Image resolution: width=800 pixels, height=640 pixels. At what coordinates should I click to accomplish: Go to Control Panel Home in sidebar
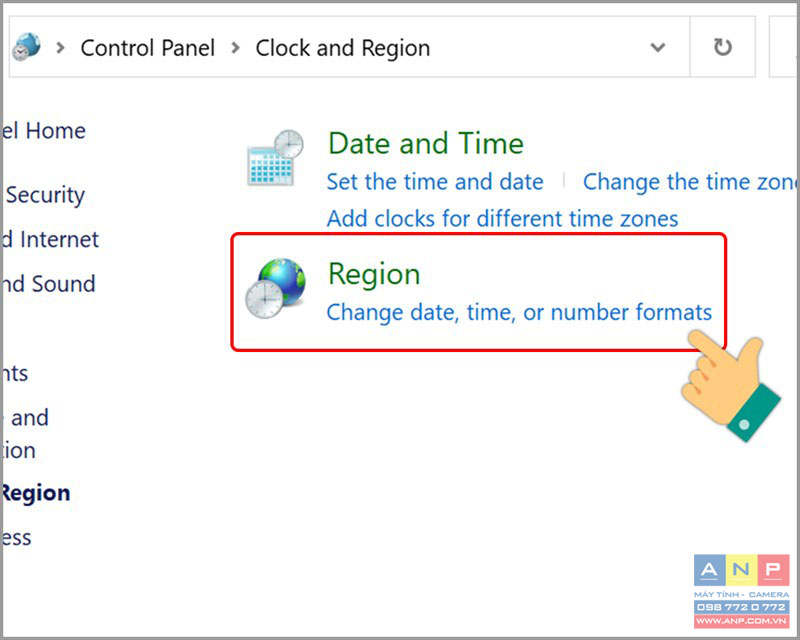[43, 131]
